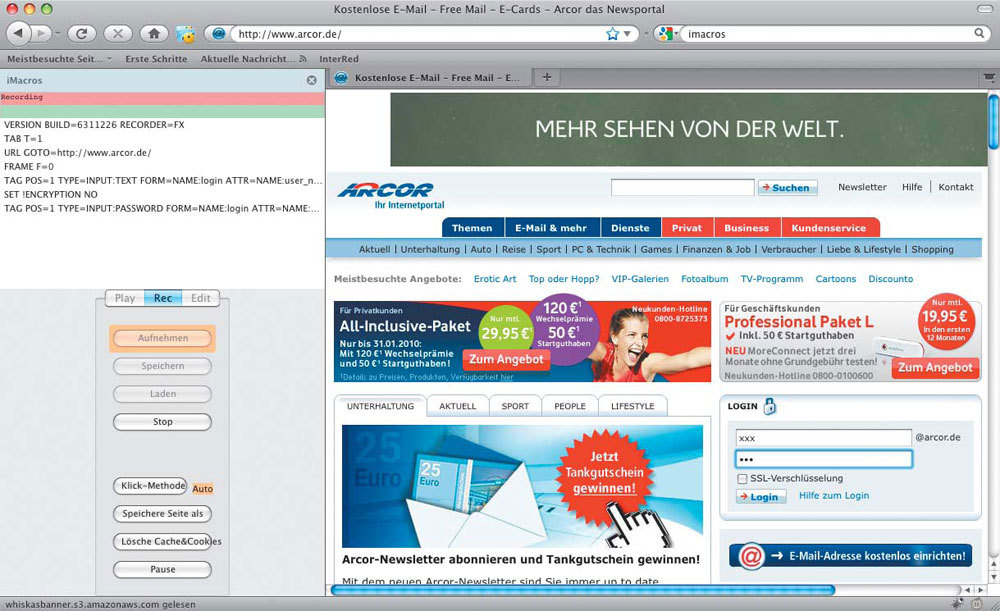Open the URL history dropdown arrow
This screenshot has height=611, width=1000.
tap(628, 34)
